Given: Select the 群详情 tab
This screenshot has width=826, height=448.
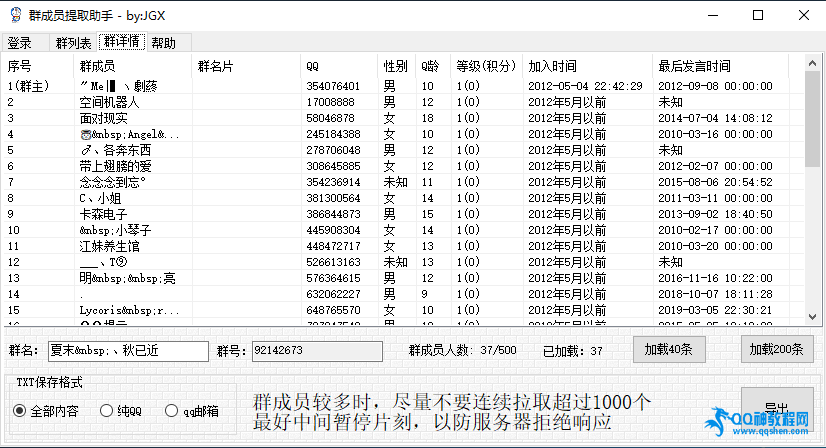Looking at the screenshot, I should (122, 42).
